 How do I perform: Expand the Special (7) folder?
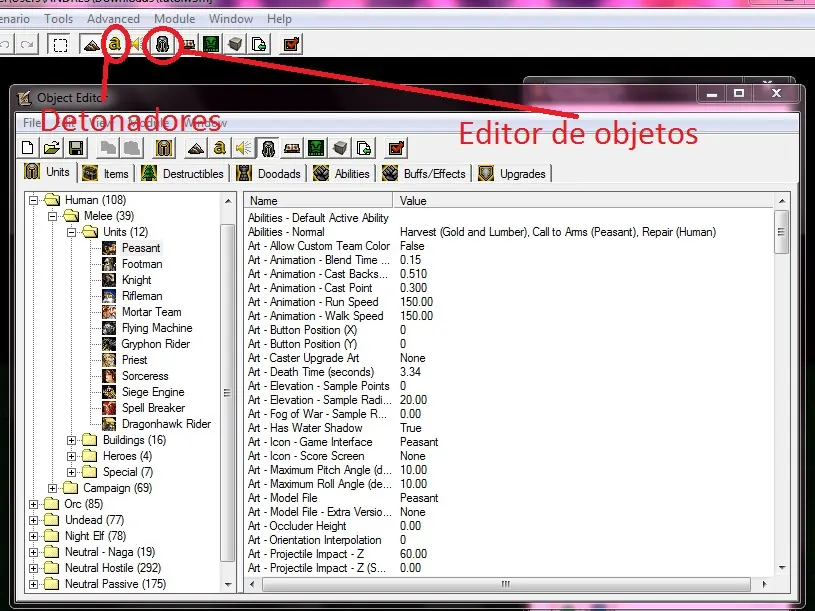click(72, 472)
